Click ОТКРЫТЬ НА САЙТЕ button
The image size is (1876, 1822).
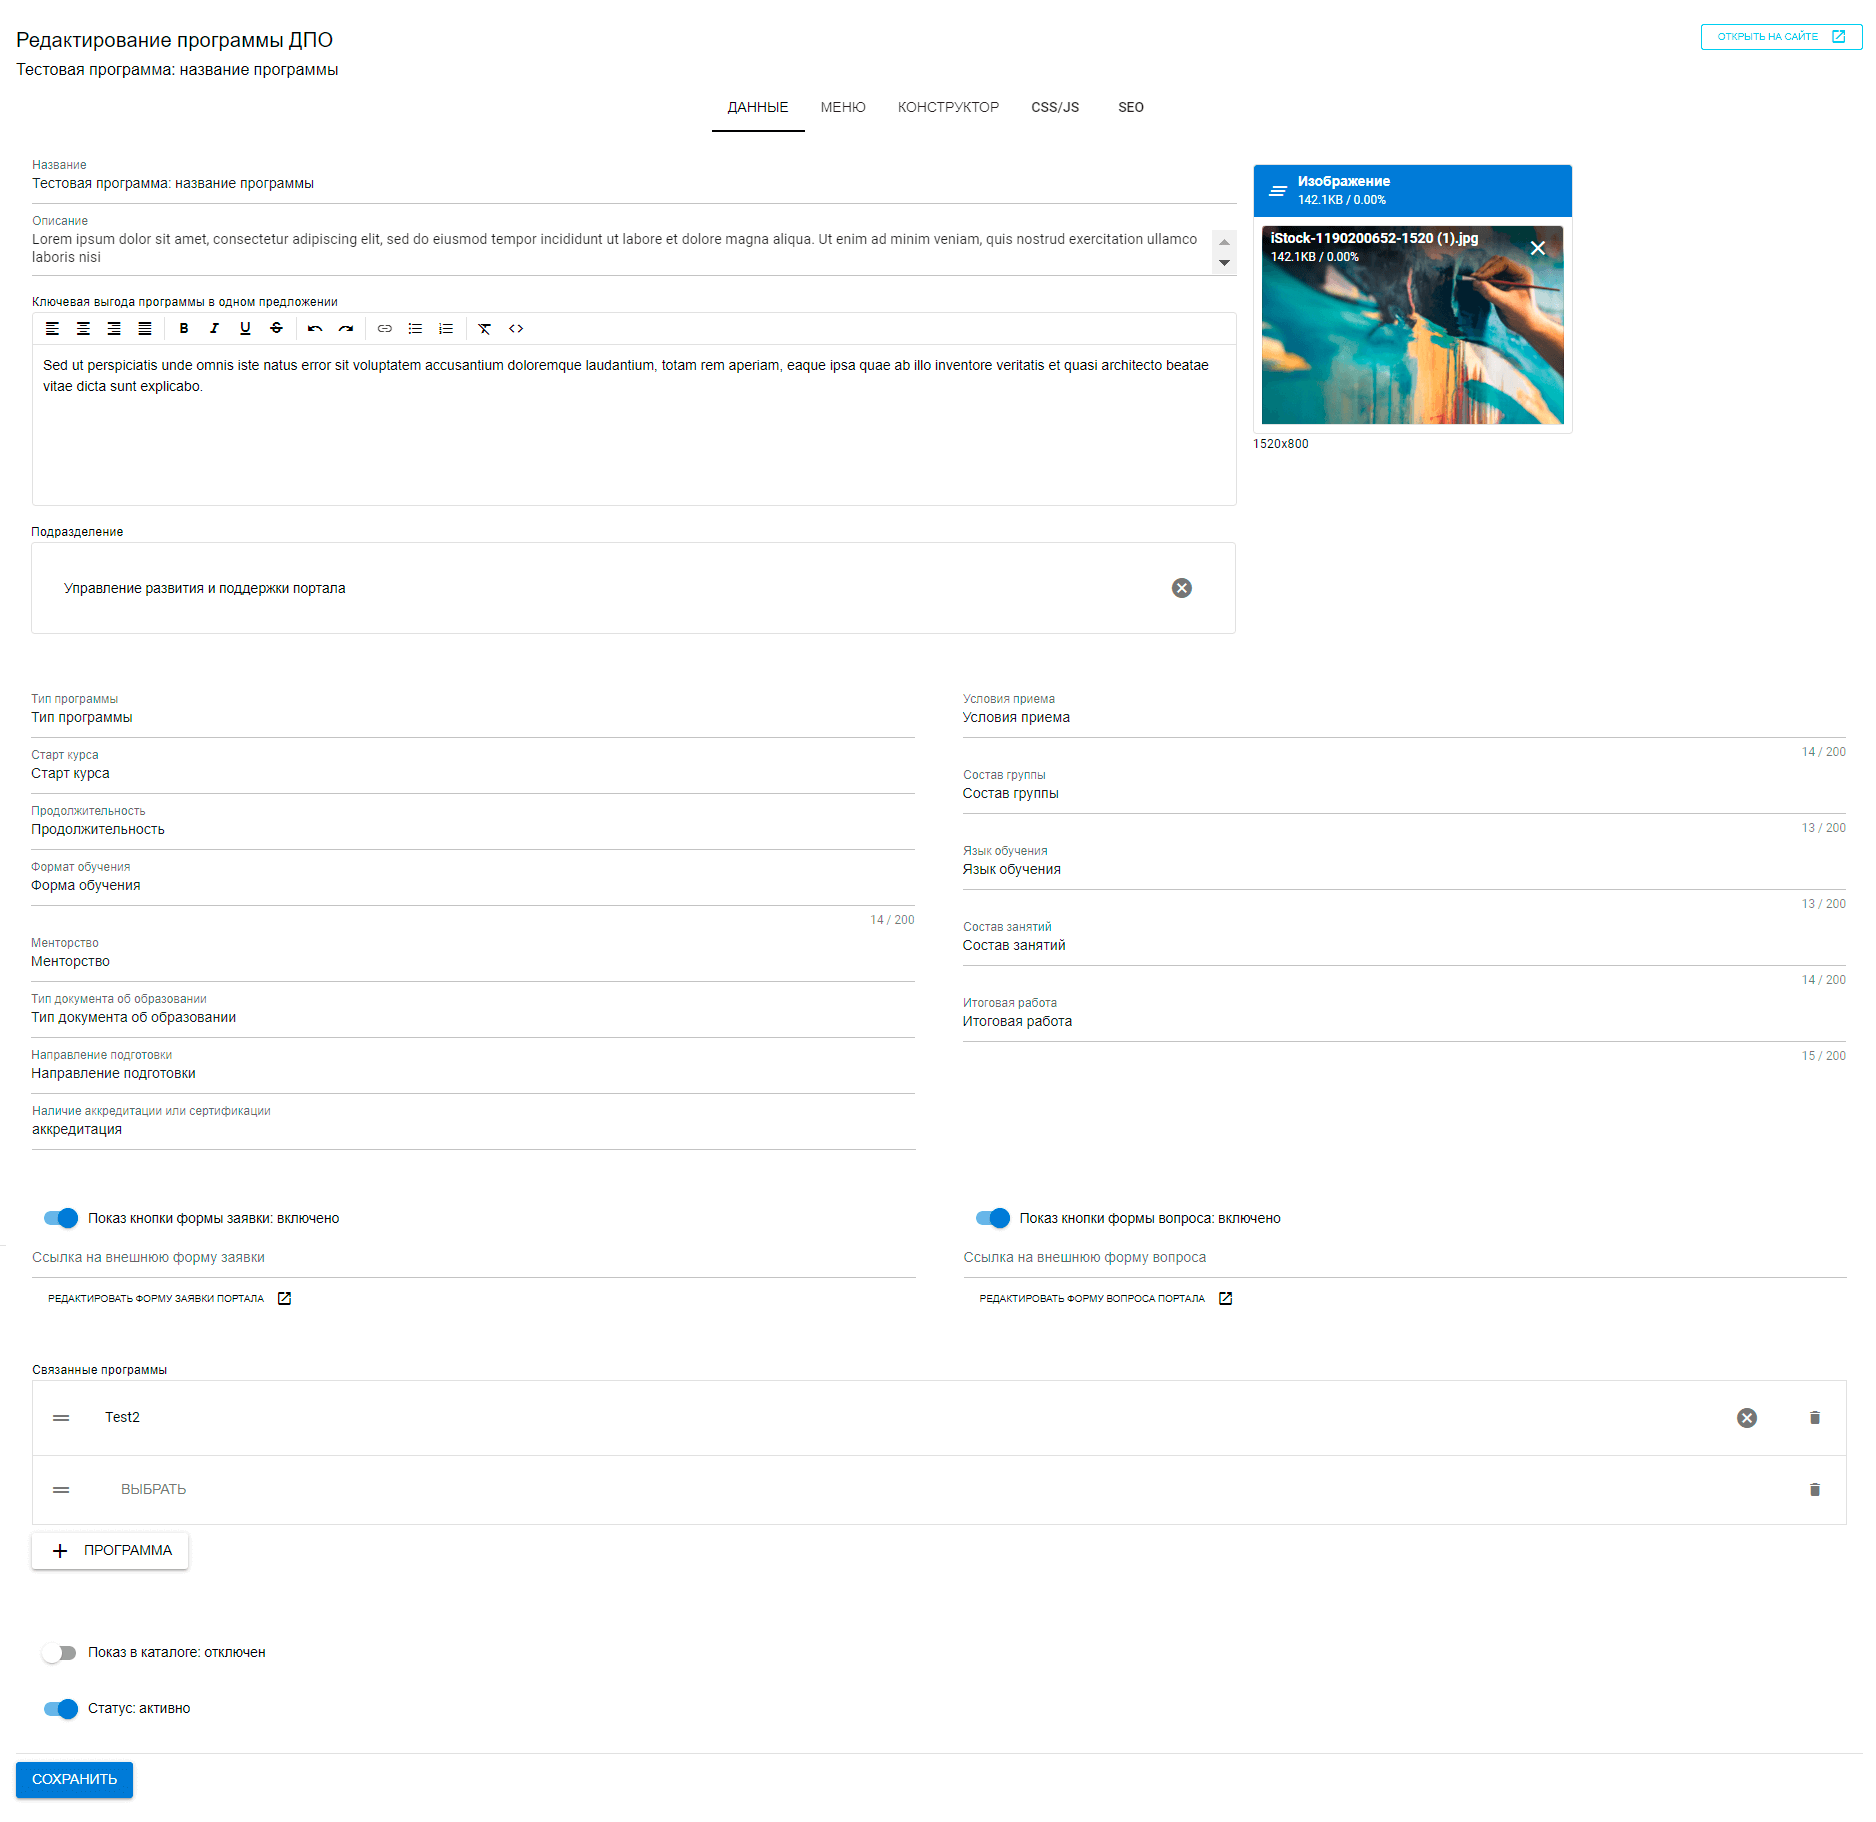tap(1781, 37)
